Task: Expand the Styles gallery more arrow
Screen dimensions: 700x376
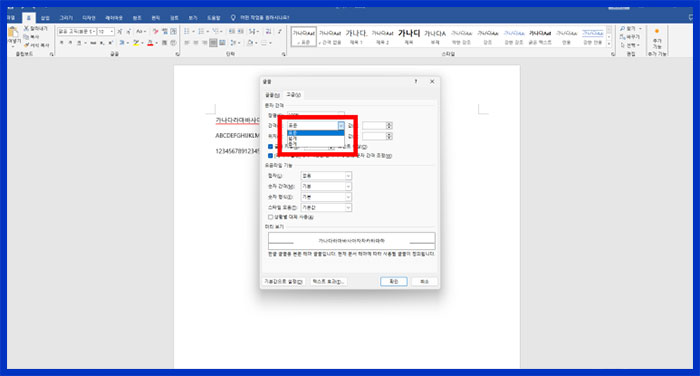Action: [609, 44]
